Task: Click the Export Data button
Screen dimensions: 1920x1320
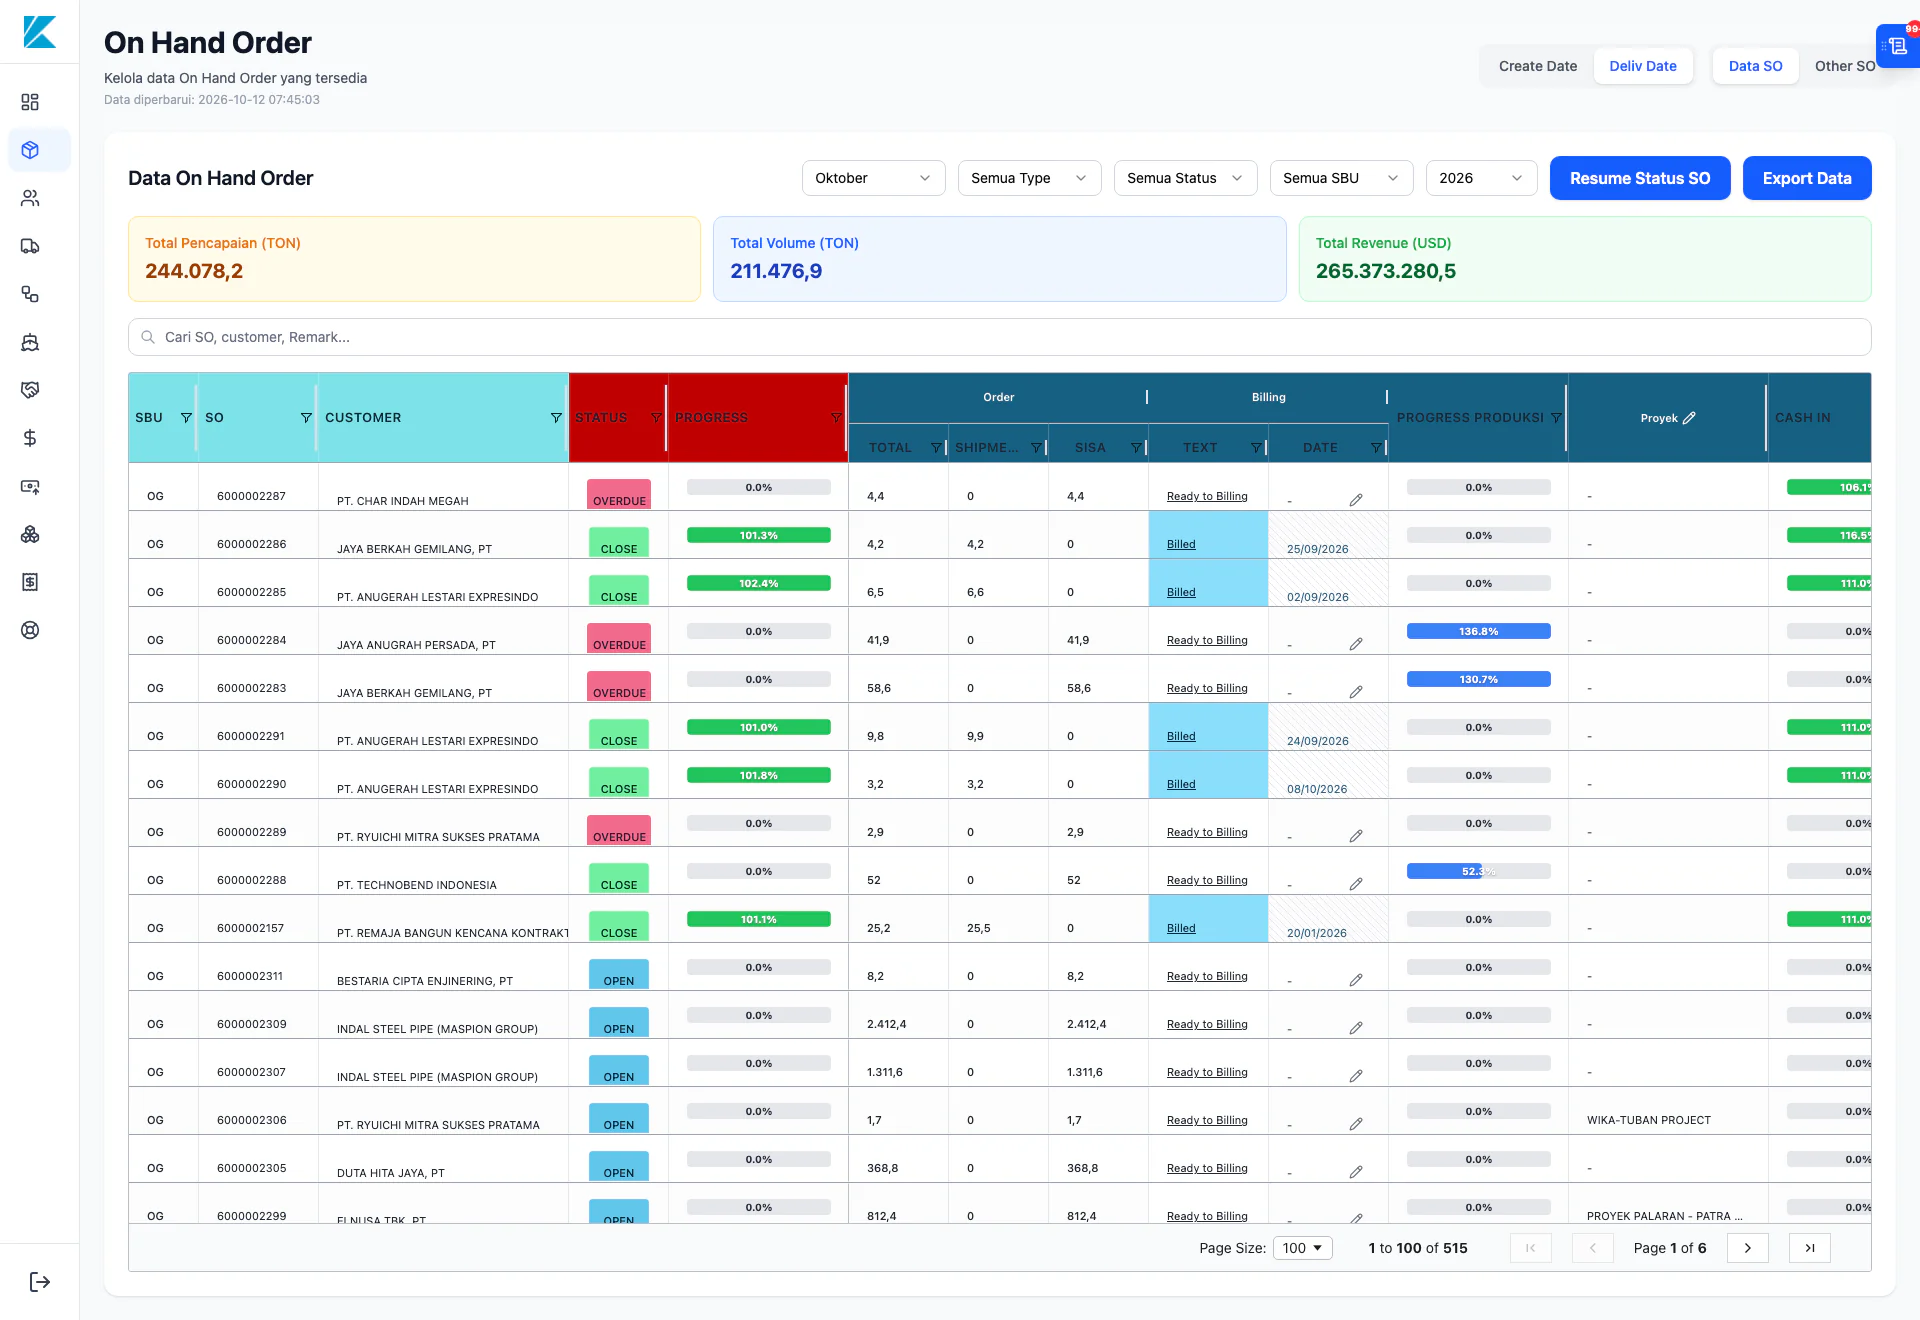Action: click(1807, 178)
